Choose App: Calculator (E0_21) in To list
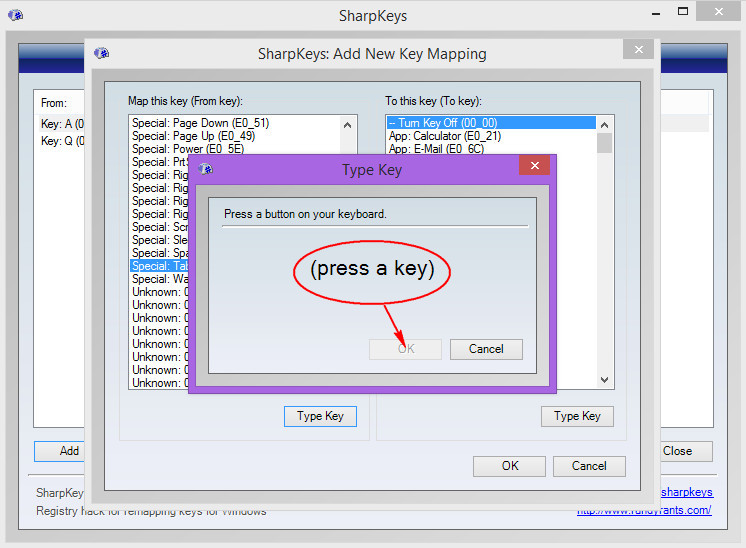The image size is (746, 548). coord(444,136)
